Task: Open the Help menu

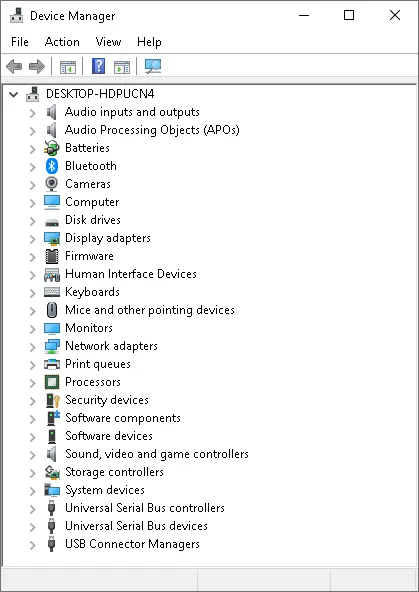Action: [x=149, y=42]
